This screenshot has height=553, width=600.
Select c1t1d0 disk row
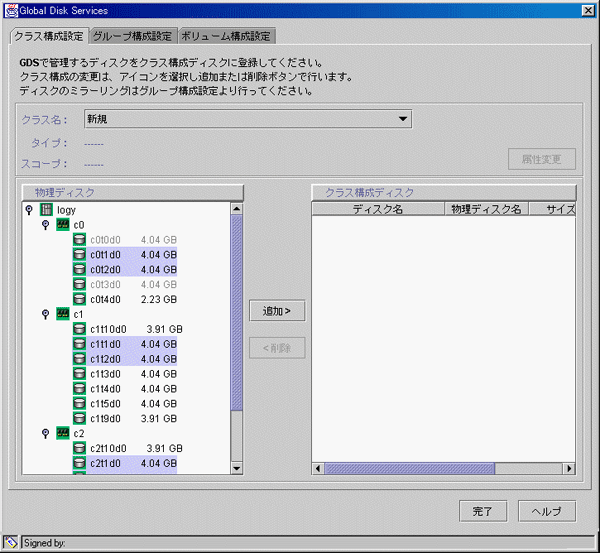(125, 344)
